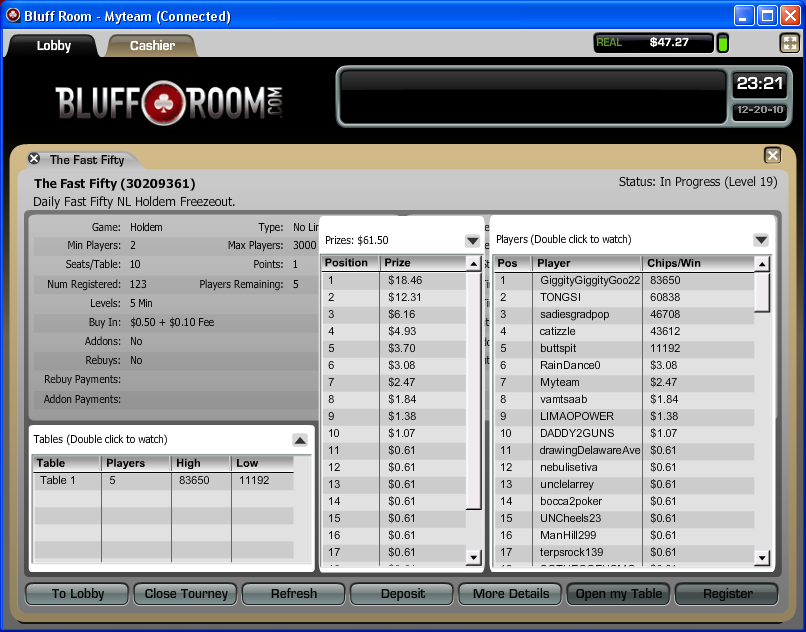Click the scroll up arrow in the Players list
806x632 pixels.
pyautogui.click(x=762, y=264)
